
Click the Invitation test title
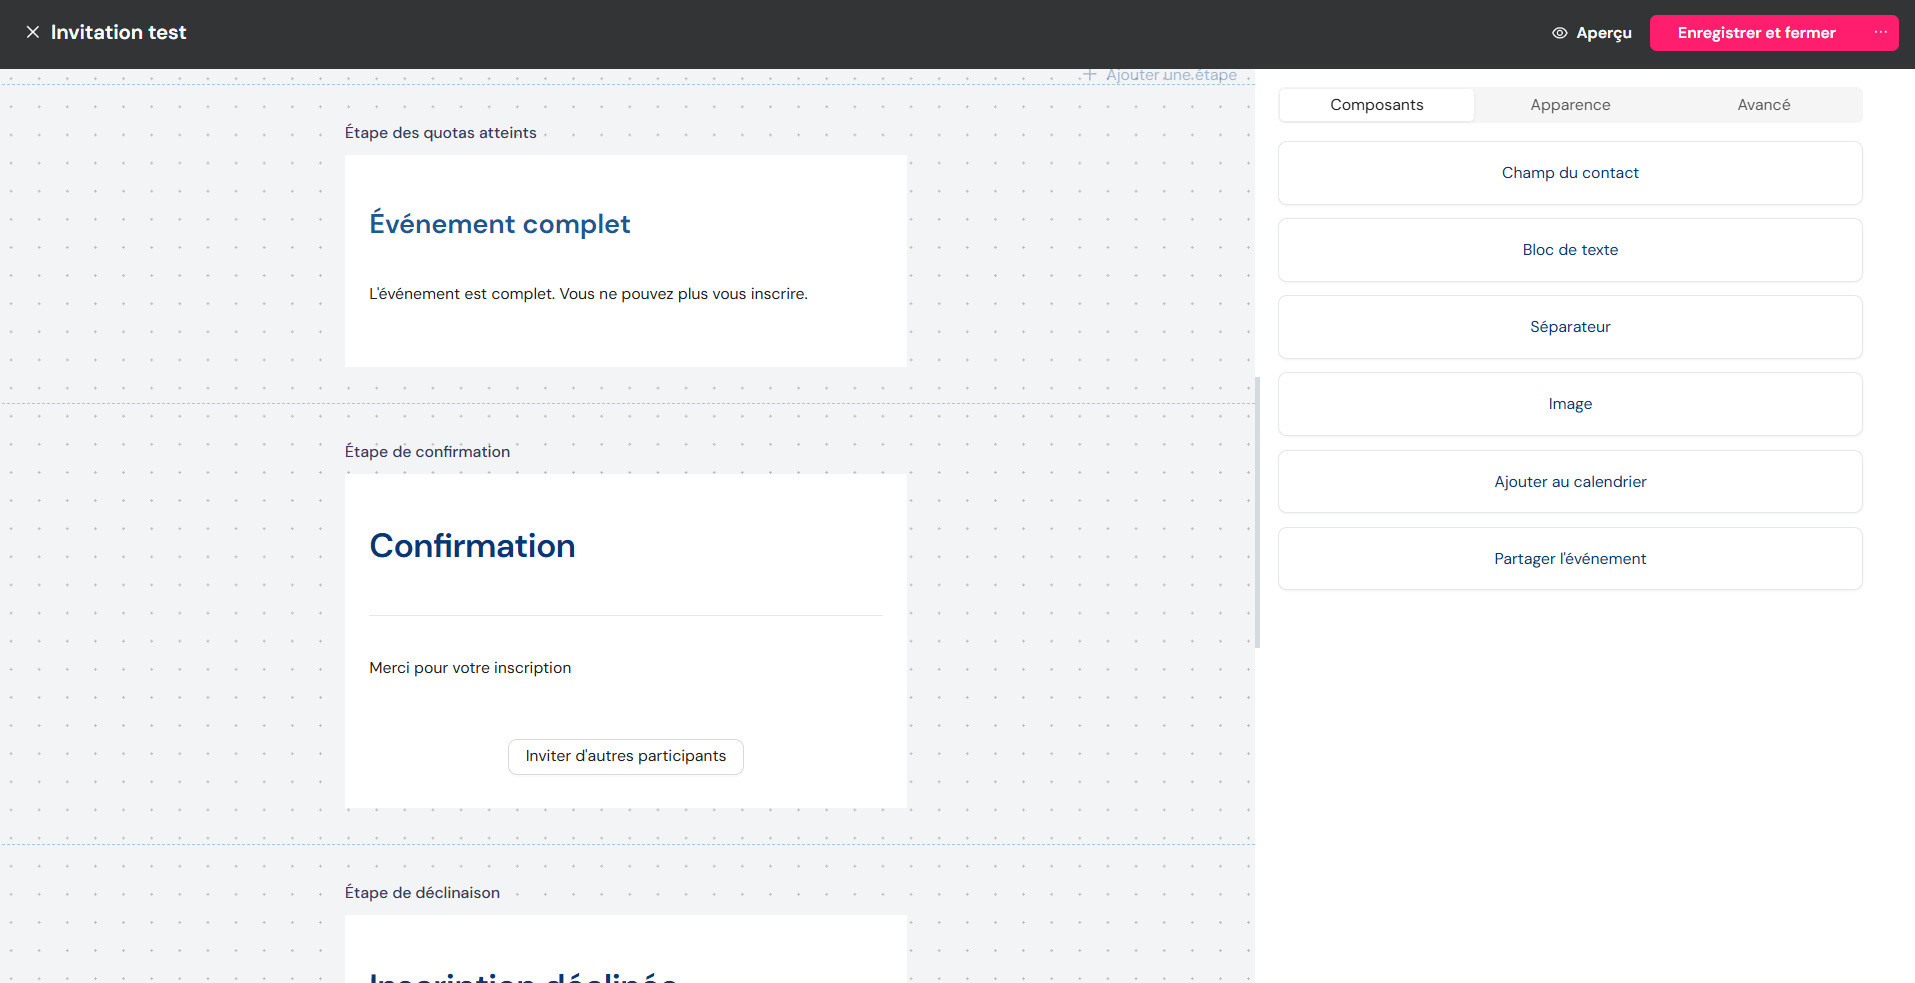point(118,33)
